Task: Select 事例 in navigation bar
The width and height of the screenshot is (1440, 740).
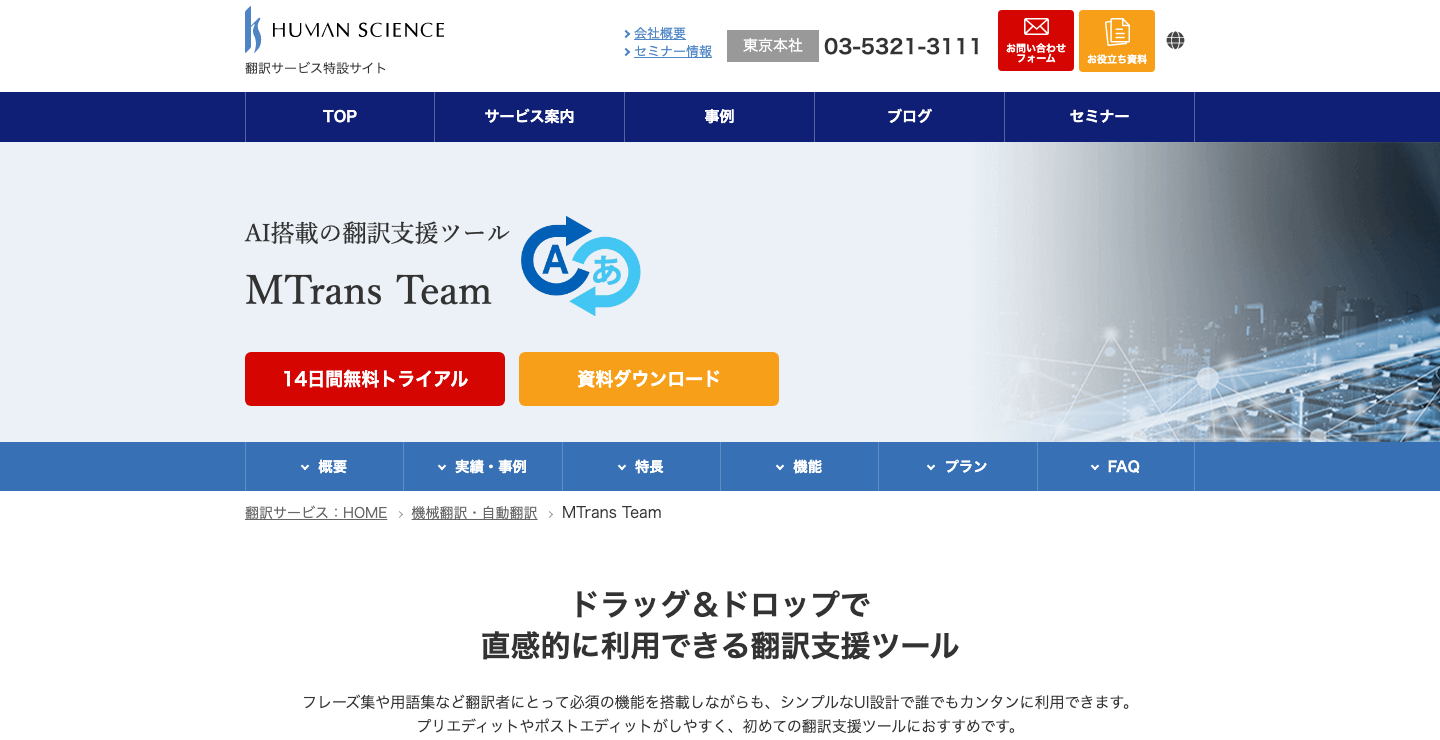Action: tap(720, 117)
